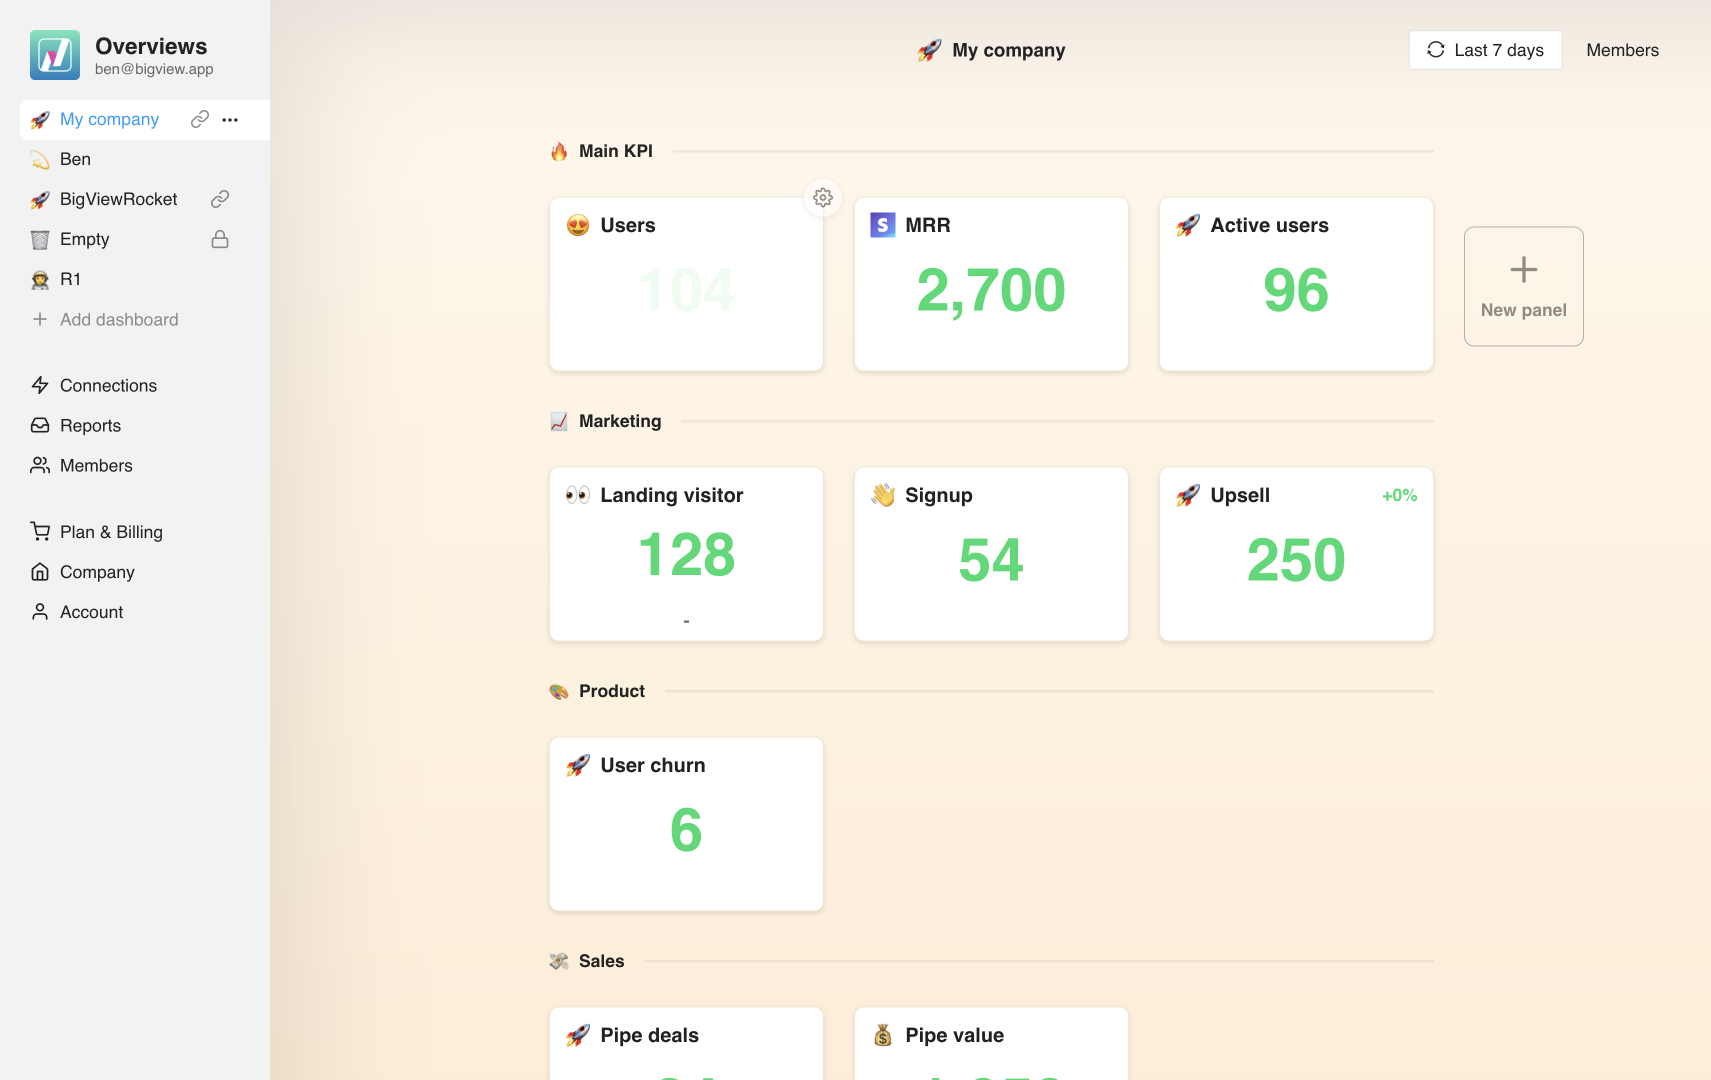This screenshot has width=1711, height=1080.
Task: Open Members in the top right corner
Action: point(1622,50)
